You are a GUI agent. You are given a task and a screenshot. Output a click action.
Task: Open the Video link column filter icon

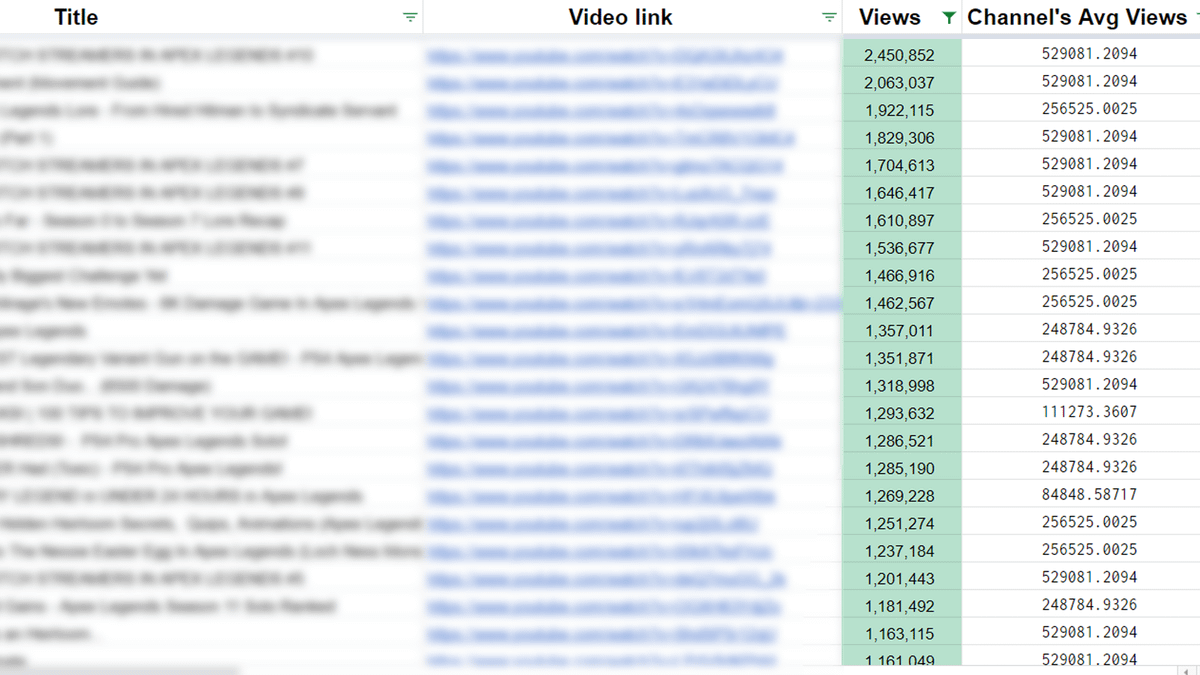[828, 18]
